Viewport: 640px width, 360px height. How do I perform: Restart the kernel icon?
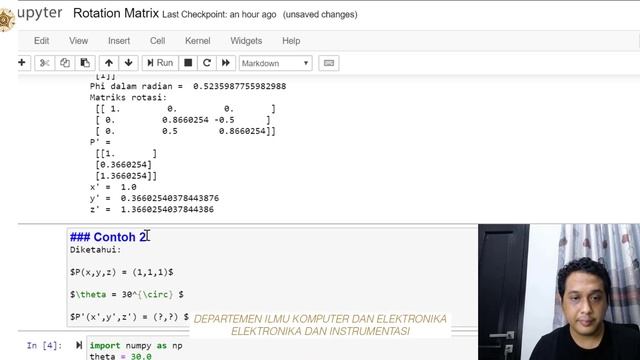click(x=207, y=63)
